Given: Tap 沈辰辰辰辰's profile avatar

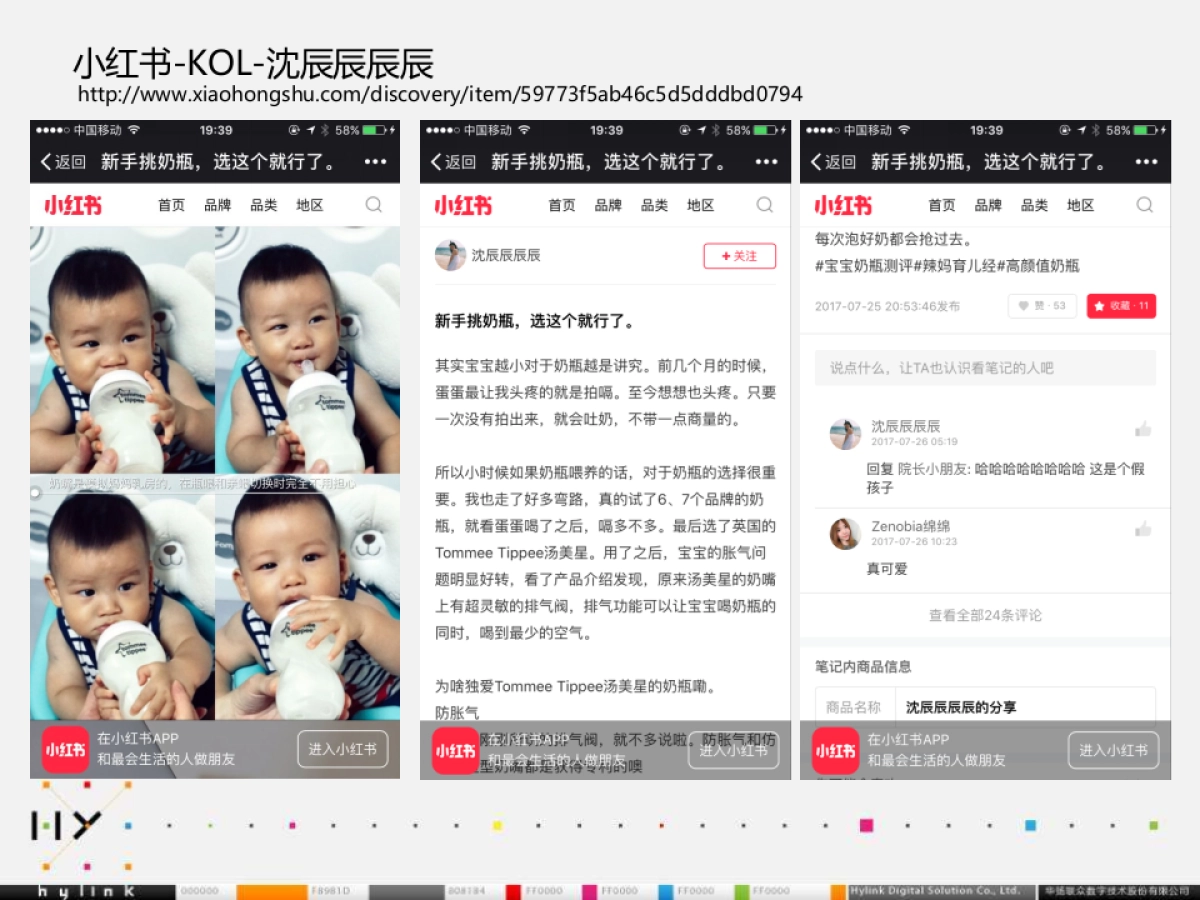Looking at the screenshot, I should (451, 255).
